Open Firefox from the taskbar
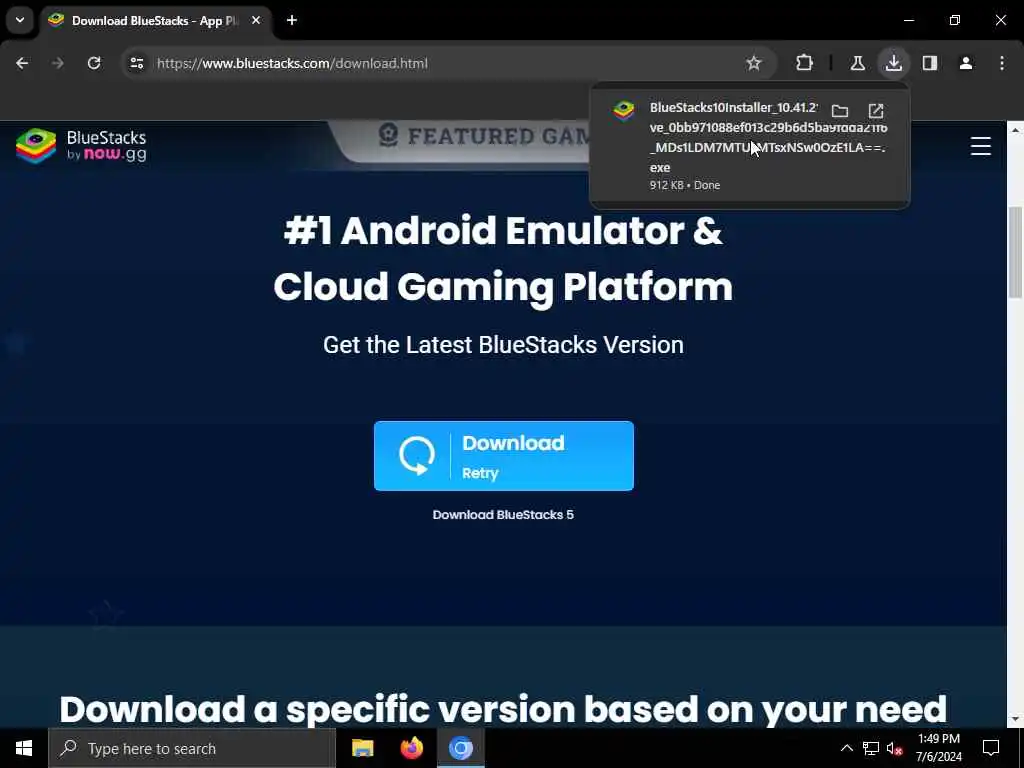This screenshot has height=768, width=1024. 411,748
